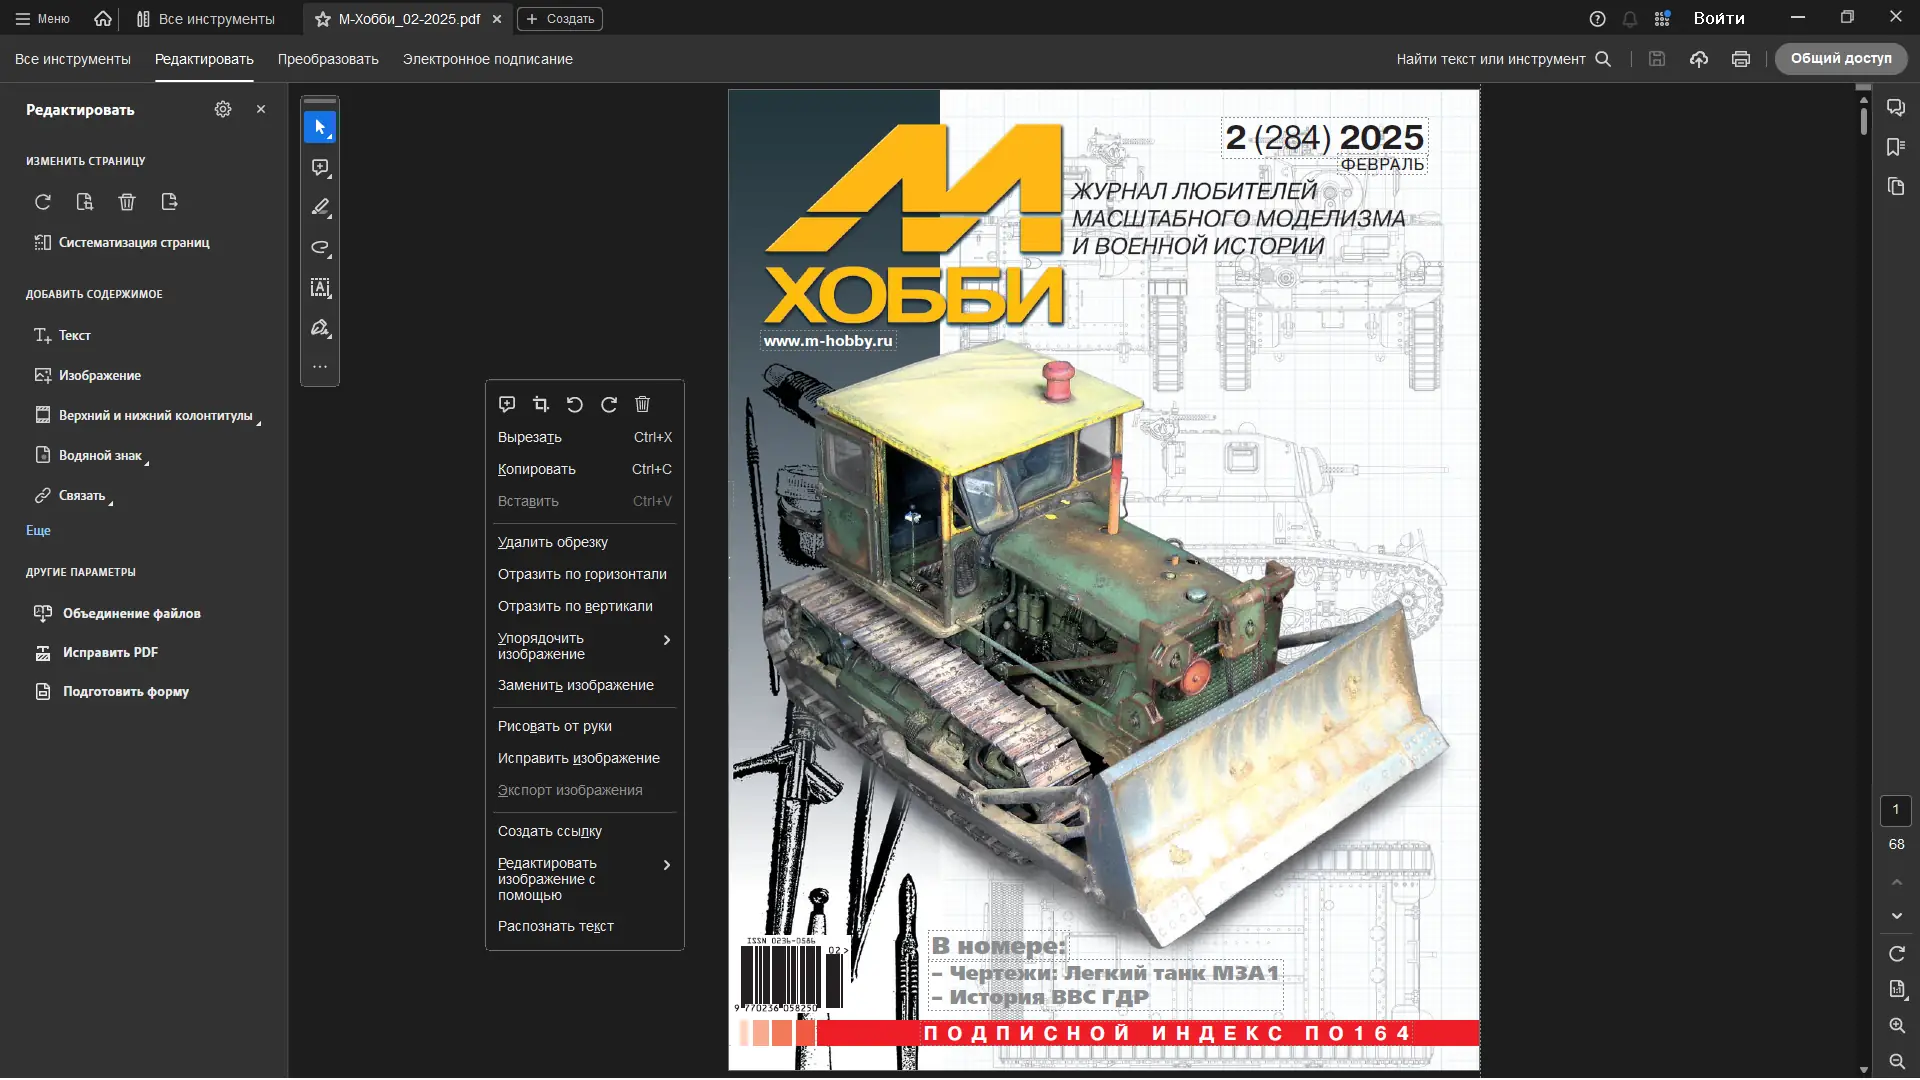
Task: Select the highlighter pen tool
Action: 320,208
